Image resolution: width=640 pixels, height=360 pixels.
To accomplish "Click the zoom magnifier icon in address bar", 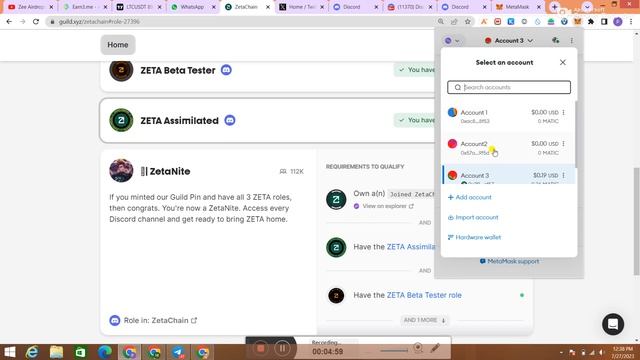I will coord(441,22).
